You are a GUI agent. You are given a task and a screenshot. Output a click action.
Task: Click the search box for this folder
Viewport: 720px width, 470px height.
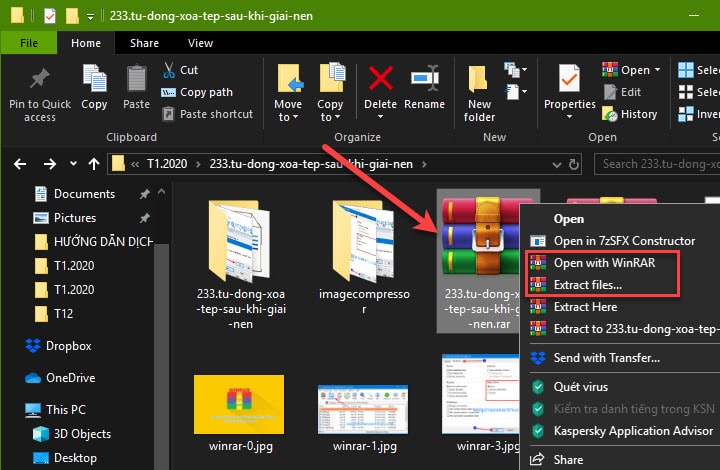657,164
